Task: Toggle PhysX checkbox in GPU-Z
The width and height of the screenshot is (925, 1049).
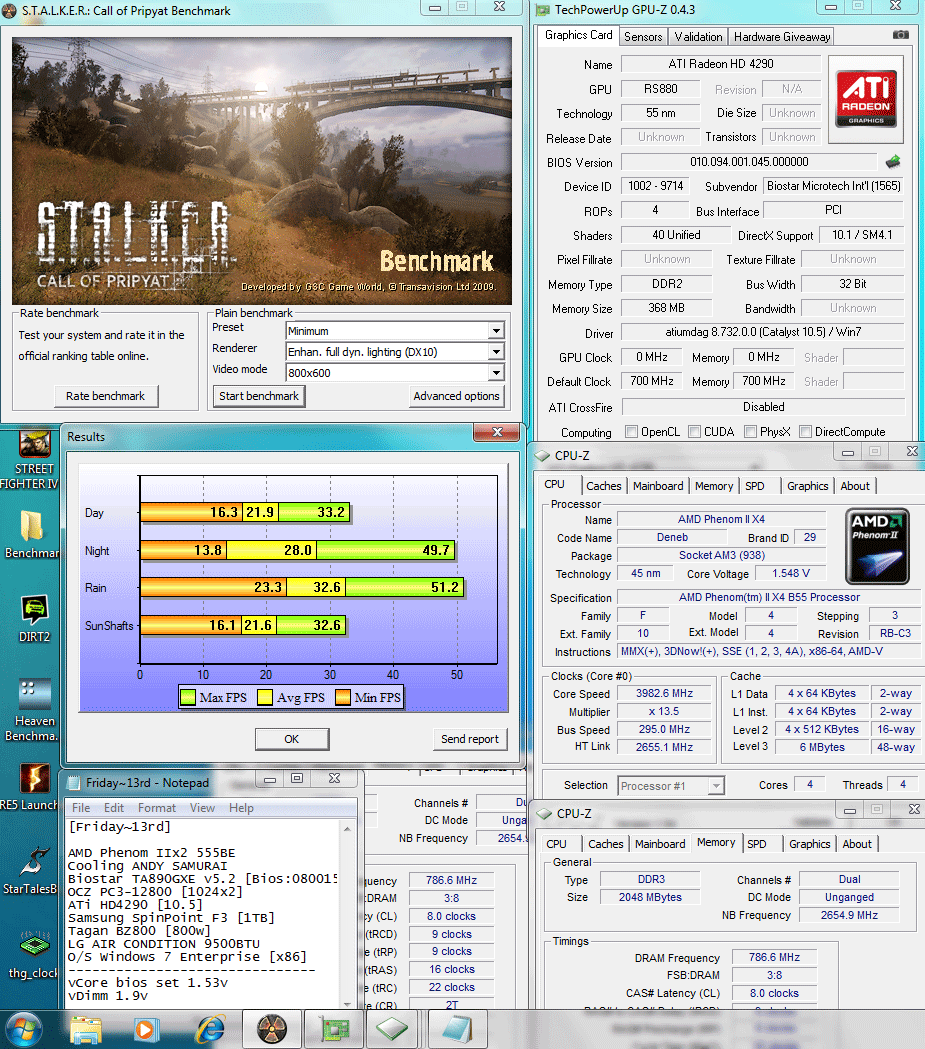Action: click(x=750, y=432)
